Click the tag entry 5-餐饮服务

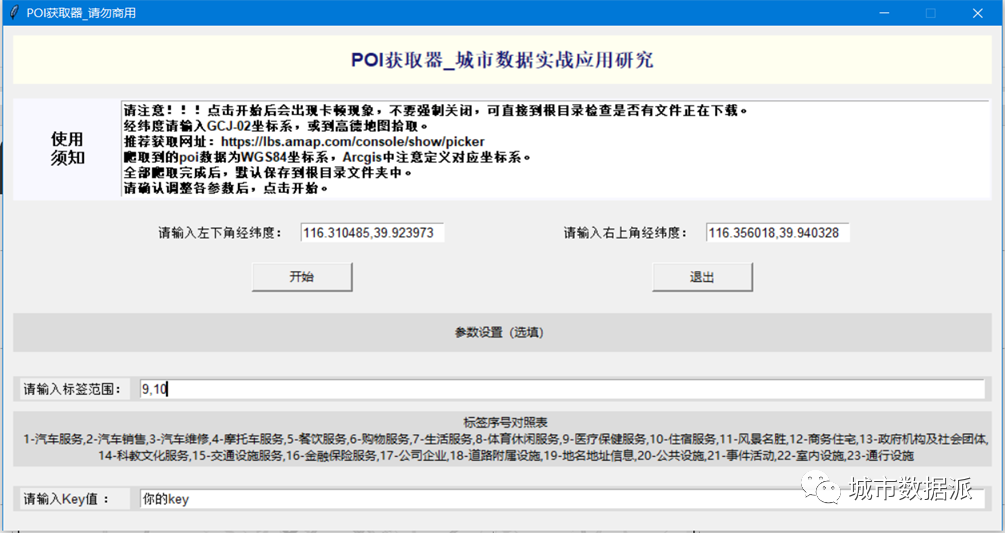pyautogui.click(x=316, y=439)
